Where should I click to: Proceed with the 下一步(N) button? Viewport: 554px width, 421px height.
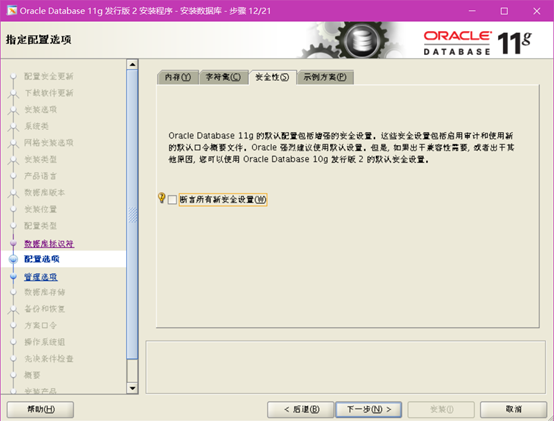coord(369,409)
